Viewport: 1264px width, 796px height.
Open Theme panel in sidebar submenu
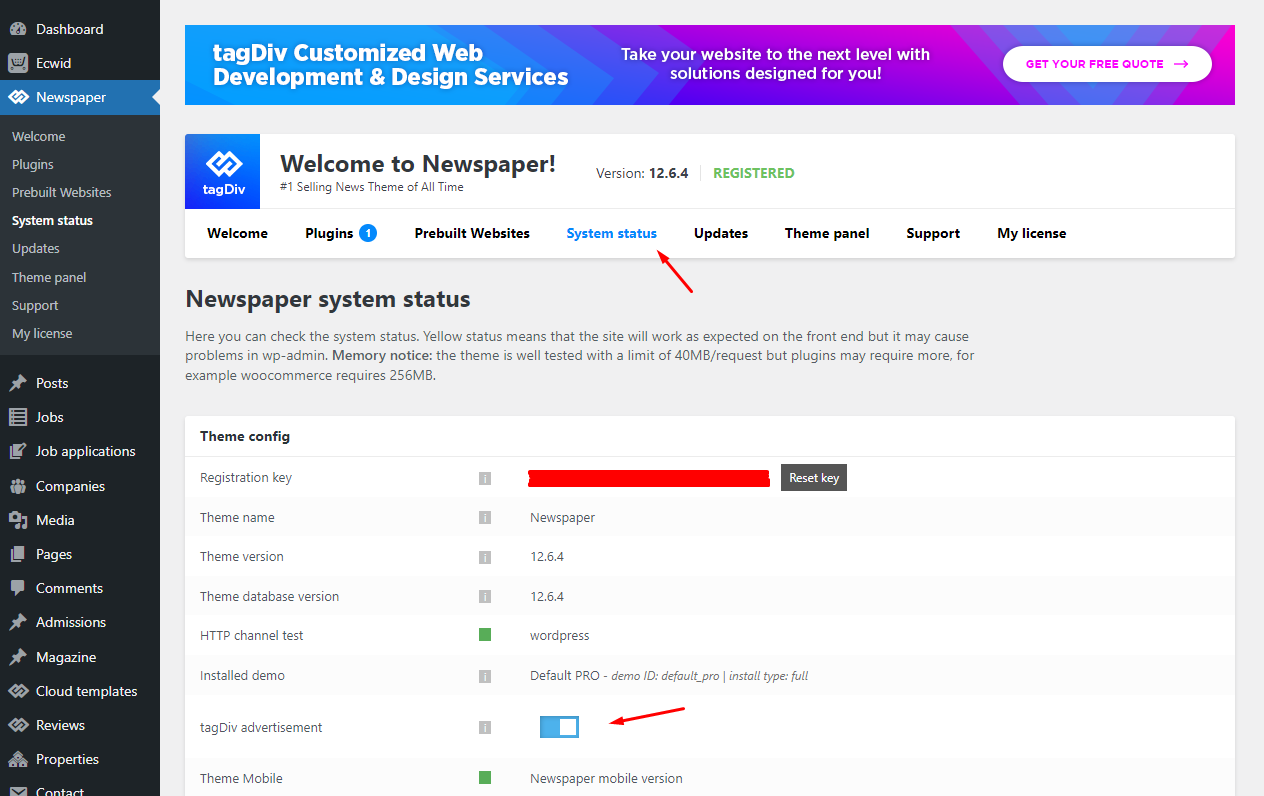click(x=49, y=278)
